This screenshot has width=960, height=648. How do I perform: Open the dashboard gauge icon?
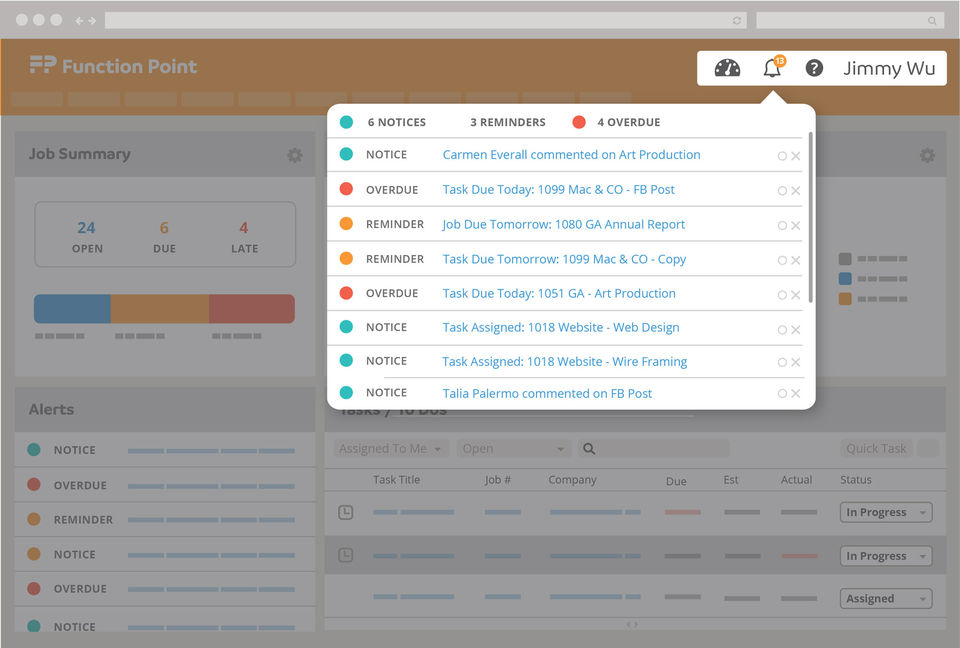tap(727, 68)
